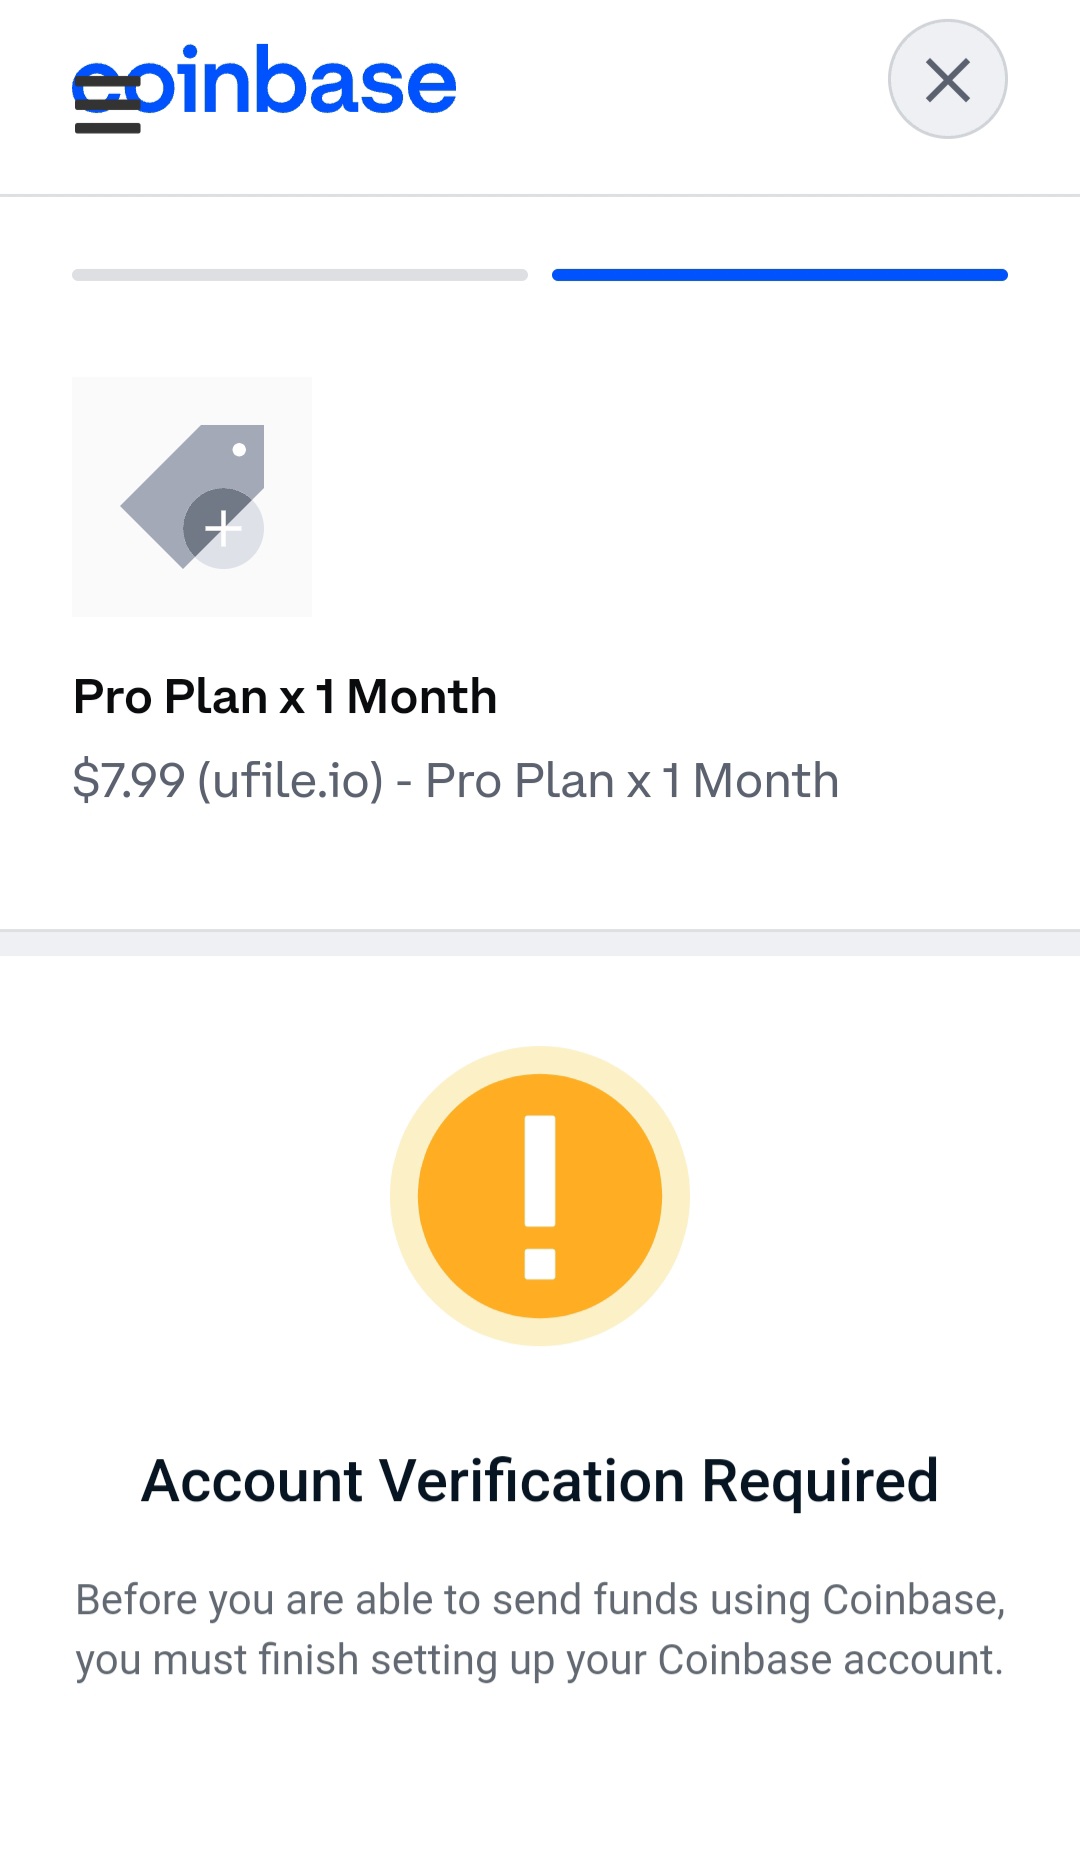Click the "you must finish setting up" line
Screen dimensions: 1080x1865
[x=540, y=1660]
